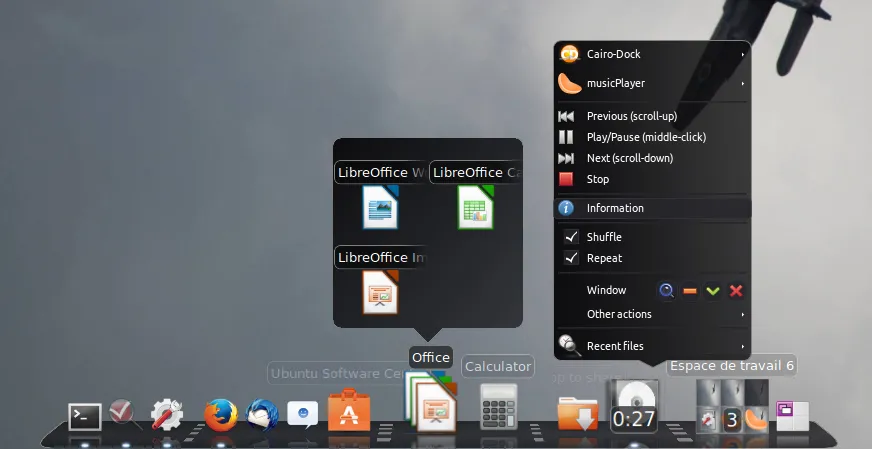Screen dimensions: 872x449
Task: Open LibreOffice Impress presentation icon
Action: click(380, 291)
